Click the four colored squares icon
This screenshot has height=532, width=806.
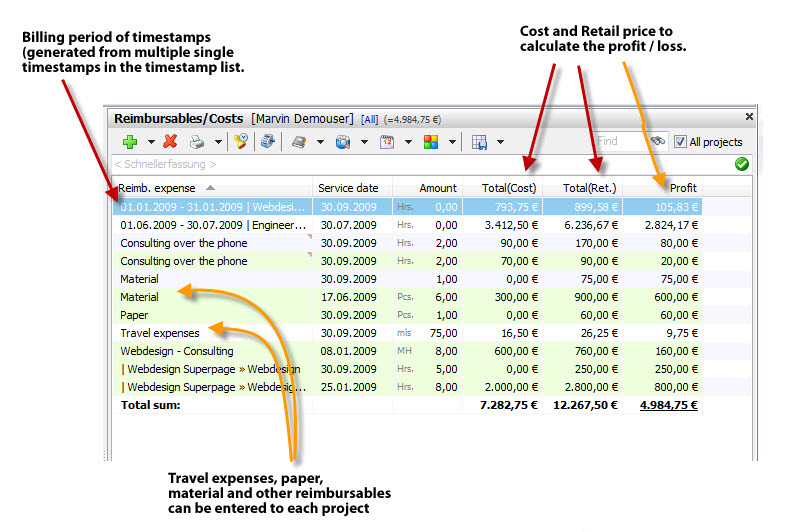coord(431,142)
